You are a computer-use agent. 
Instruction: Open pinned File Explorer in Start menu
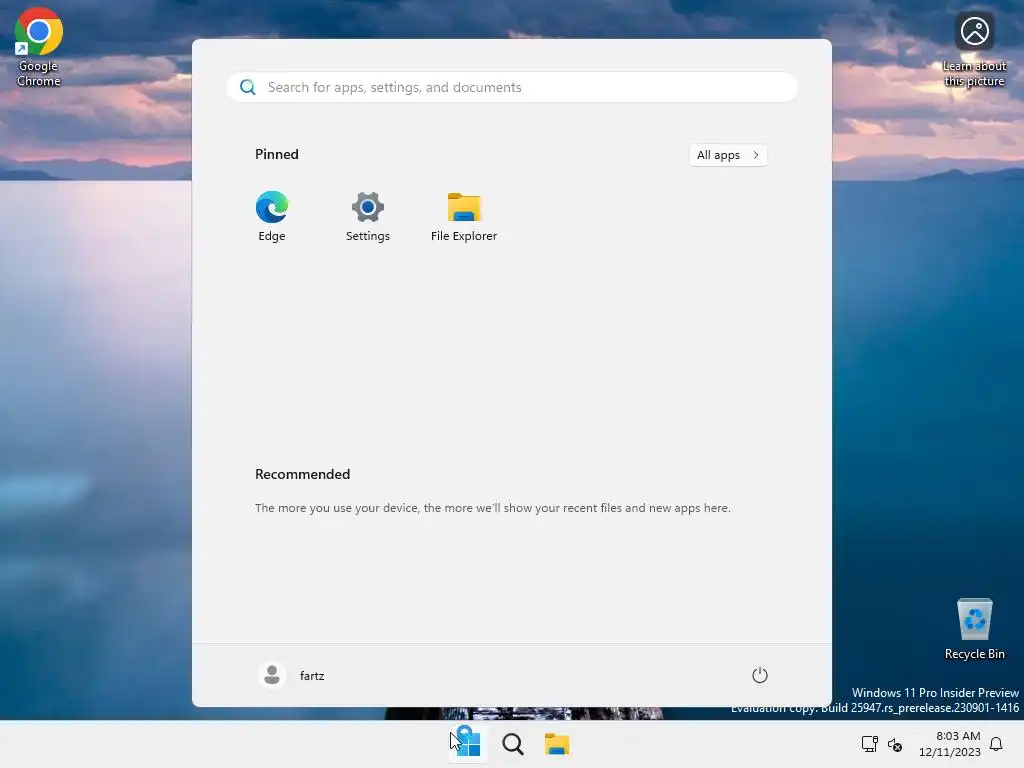[x=464, y=217]
